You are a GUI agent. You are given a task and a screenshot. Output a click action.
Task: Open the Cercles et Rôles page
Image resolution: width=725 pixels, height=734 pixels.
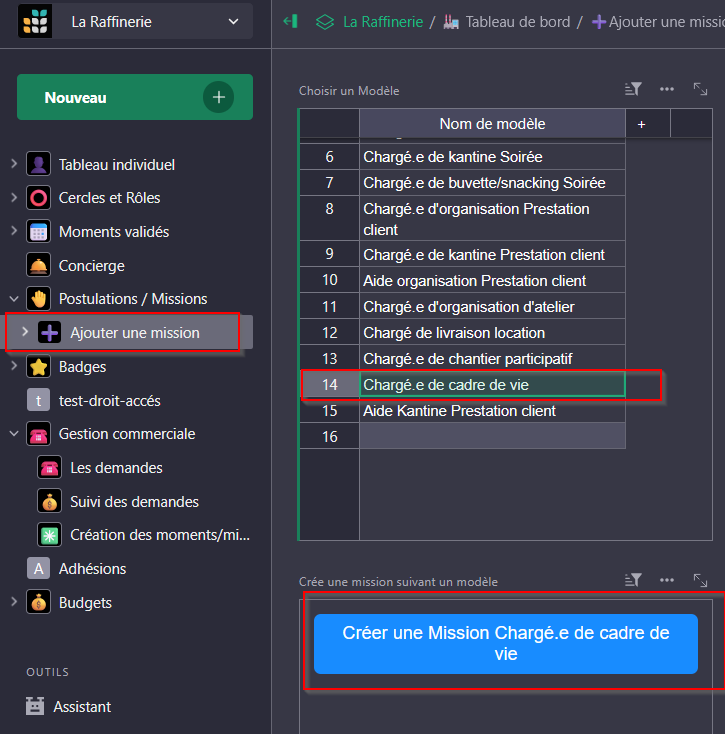[109, 198]
